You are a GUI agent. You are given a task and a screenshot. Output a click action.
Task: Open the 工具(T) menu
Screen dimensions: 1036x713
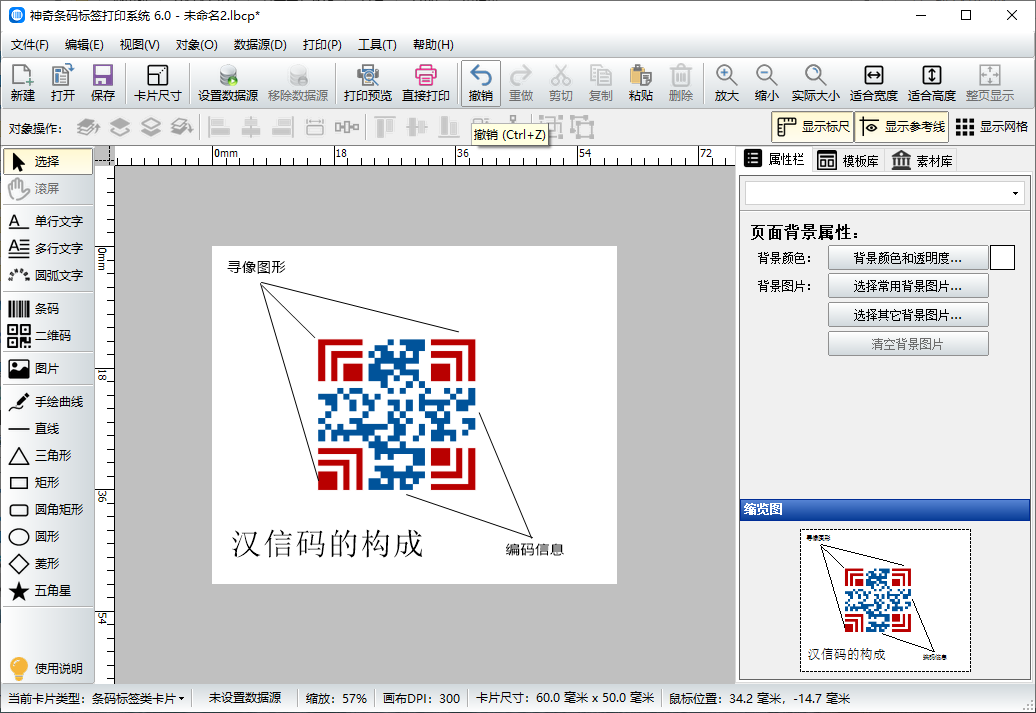(x=377, y=45)
